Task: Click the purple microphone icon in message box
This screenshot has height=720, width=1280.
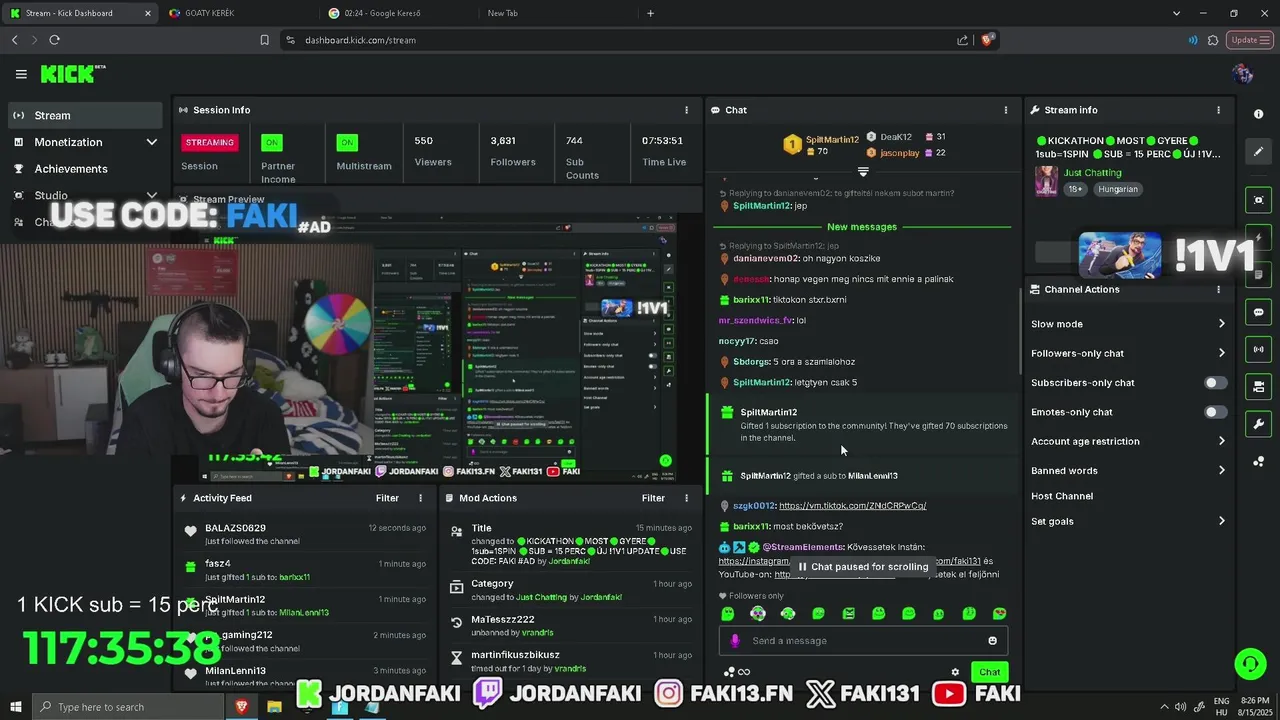Action: point(735,641)
